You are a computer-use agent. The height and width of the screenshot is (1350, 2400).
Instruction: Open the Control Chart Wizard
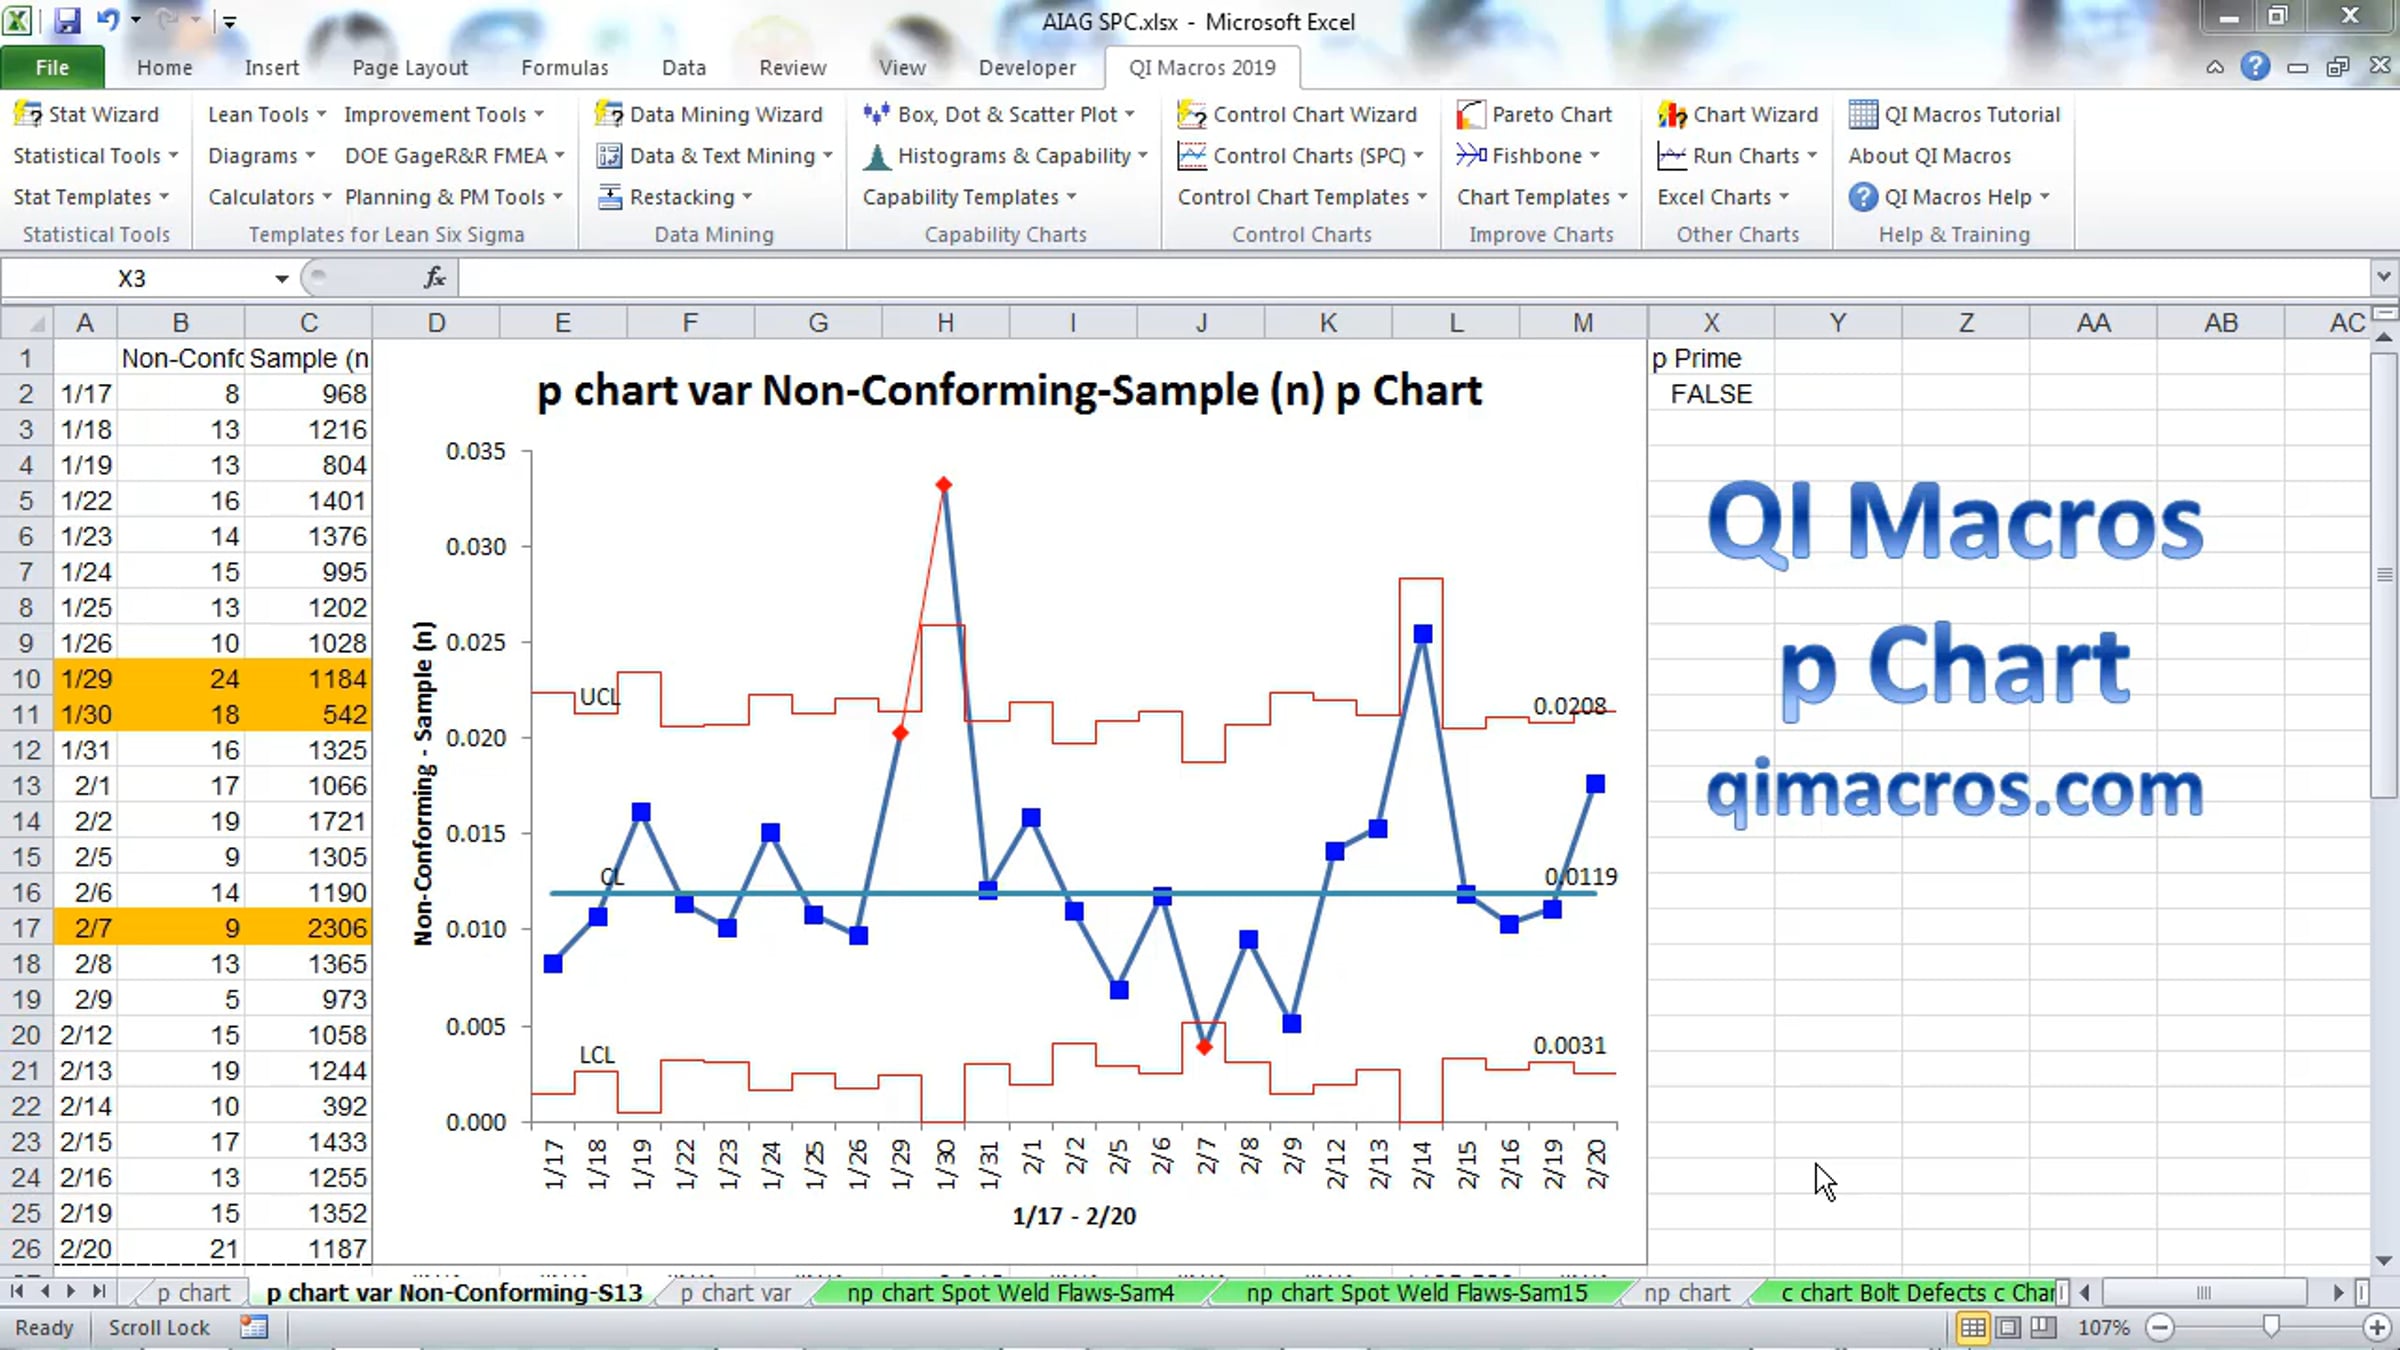pos(1297,114)
